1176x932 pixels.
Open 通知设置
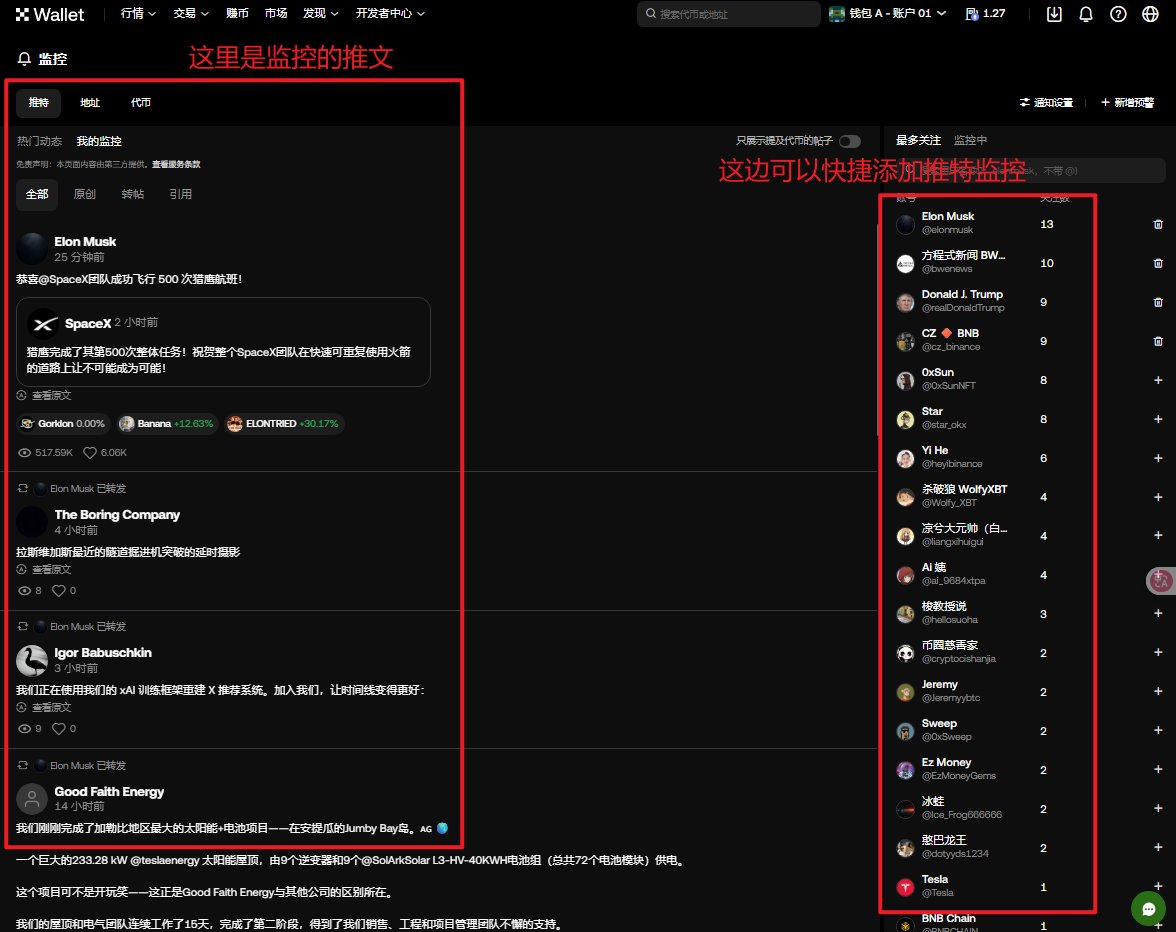coord(1046,103)
